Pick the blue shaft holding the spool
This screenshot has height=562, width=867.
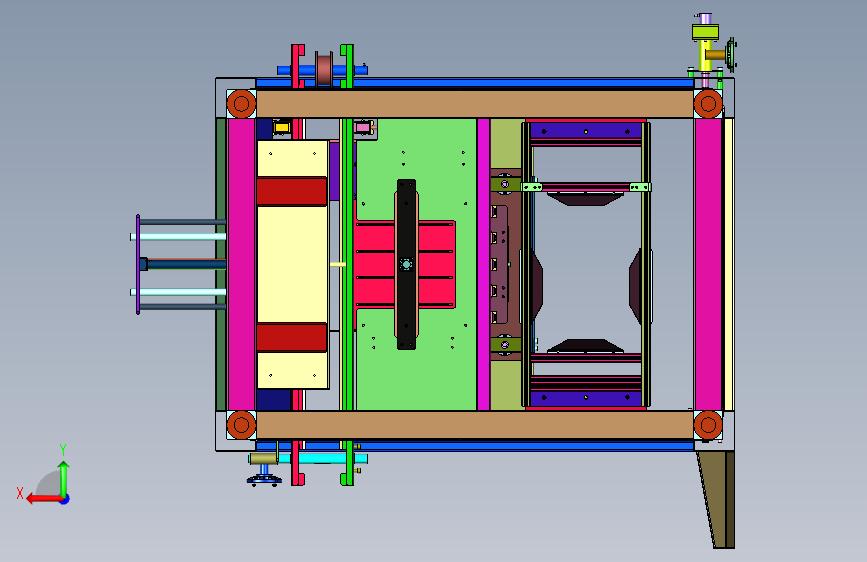[x=322, y=70]
